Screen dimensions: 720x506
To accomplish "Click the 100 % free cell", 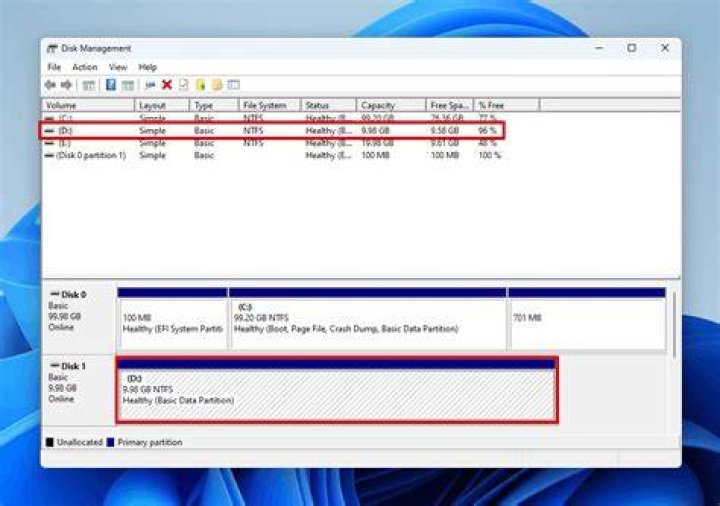I will point(489,156).
